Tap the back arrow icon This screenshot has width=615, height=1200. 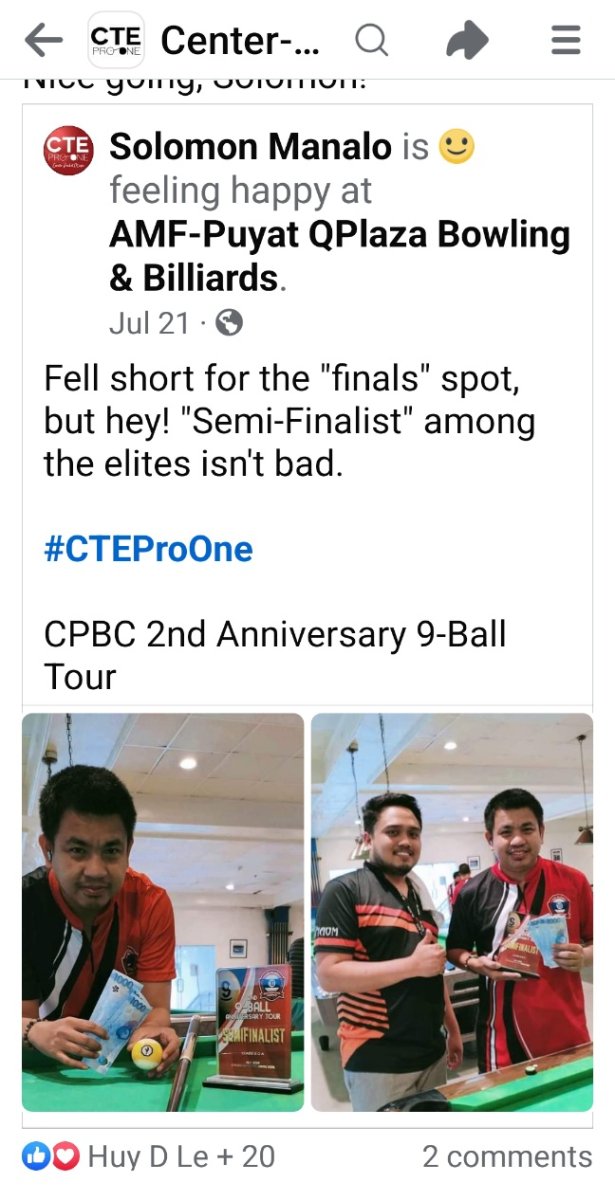click(43, 40)
